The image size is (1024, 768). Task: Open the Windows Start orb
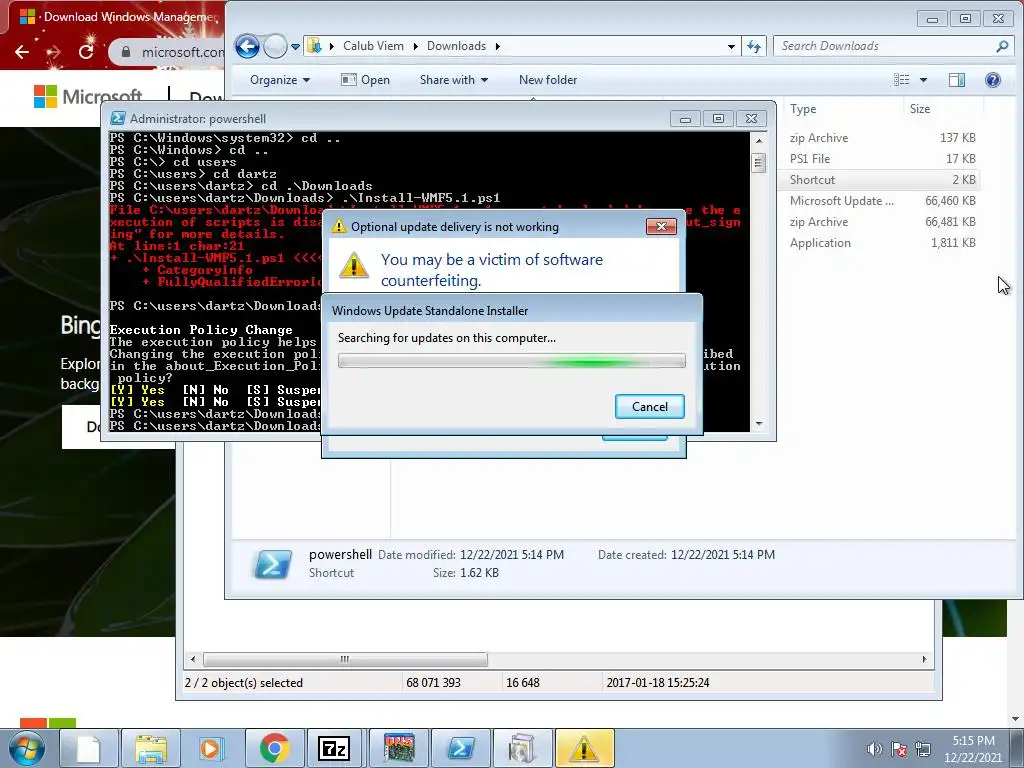(x=27, y=748)
